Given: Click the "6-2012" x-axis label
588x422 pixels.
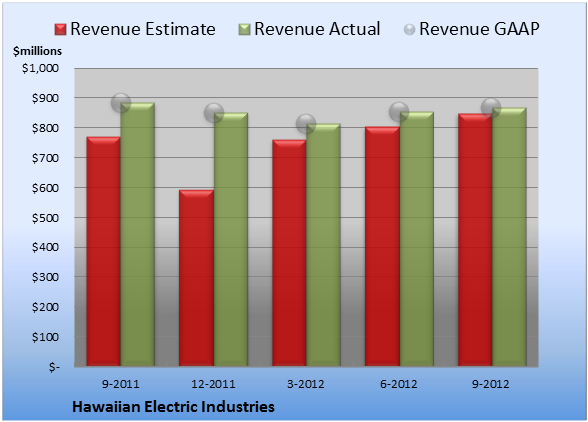Looking at the screenshot, I should click(399, 384).
